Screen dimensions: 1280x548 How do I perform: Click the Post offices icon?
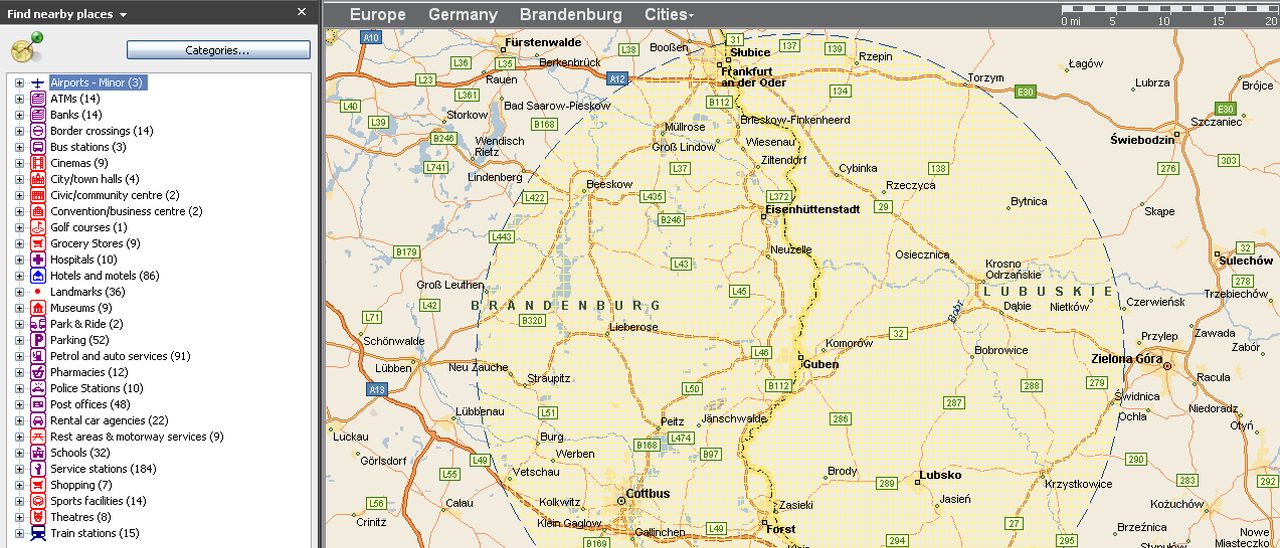click(x=38, y=404)
